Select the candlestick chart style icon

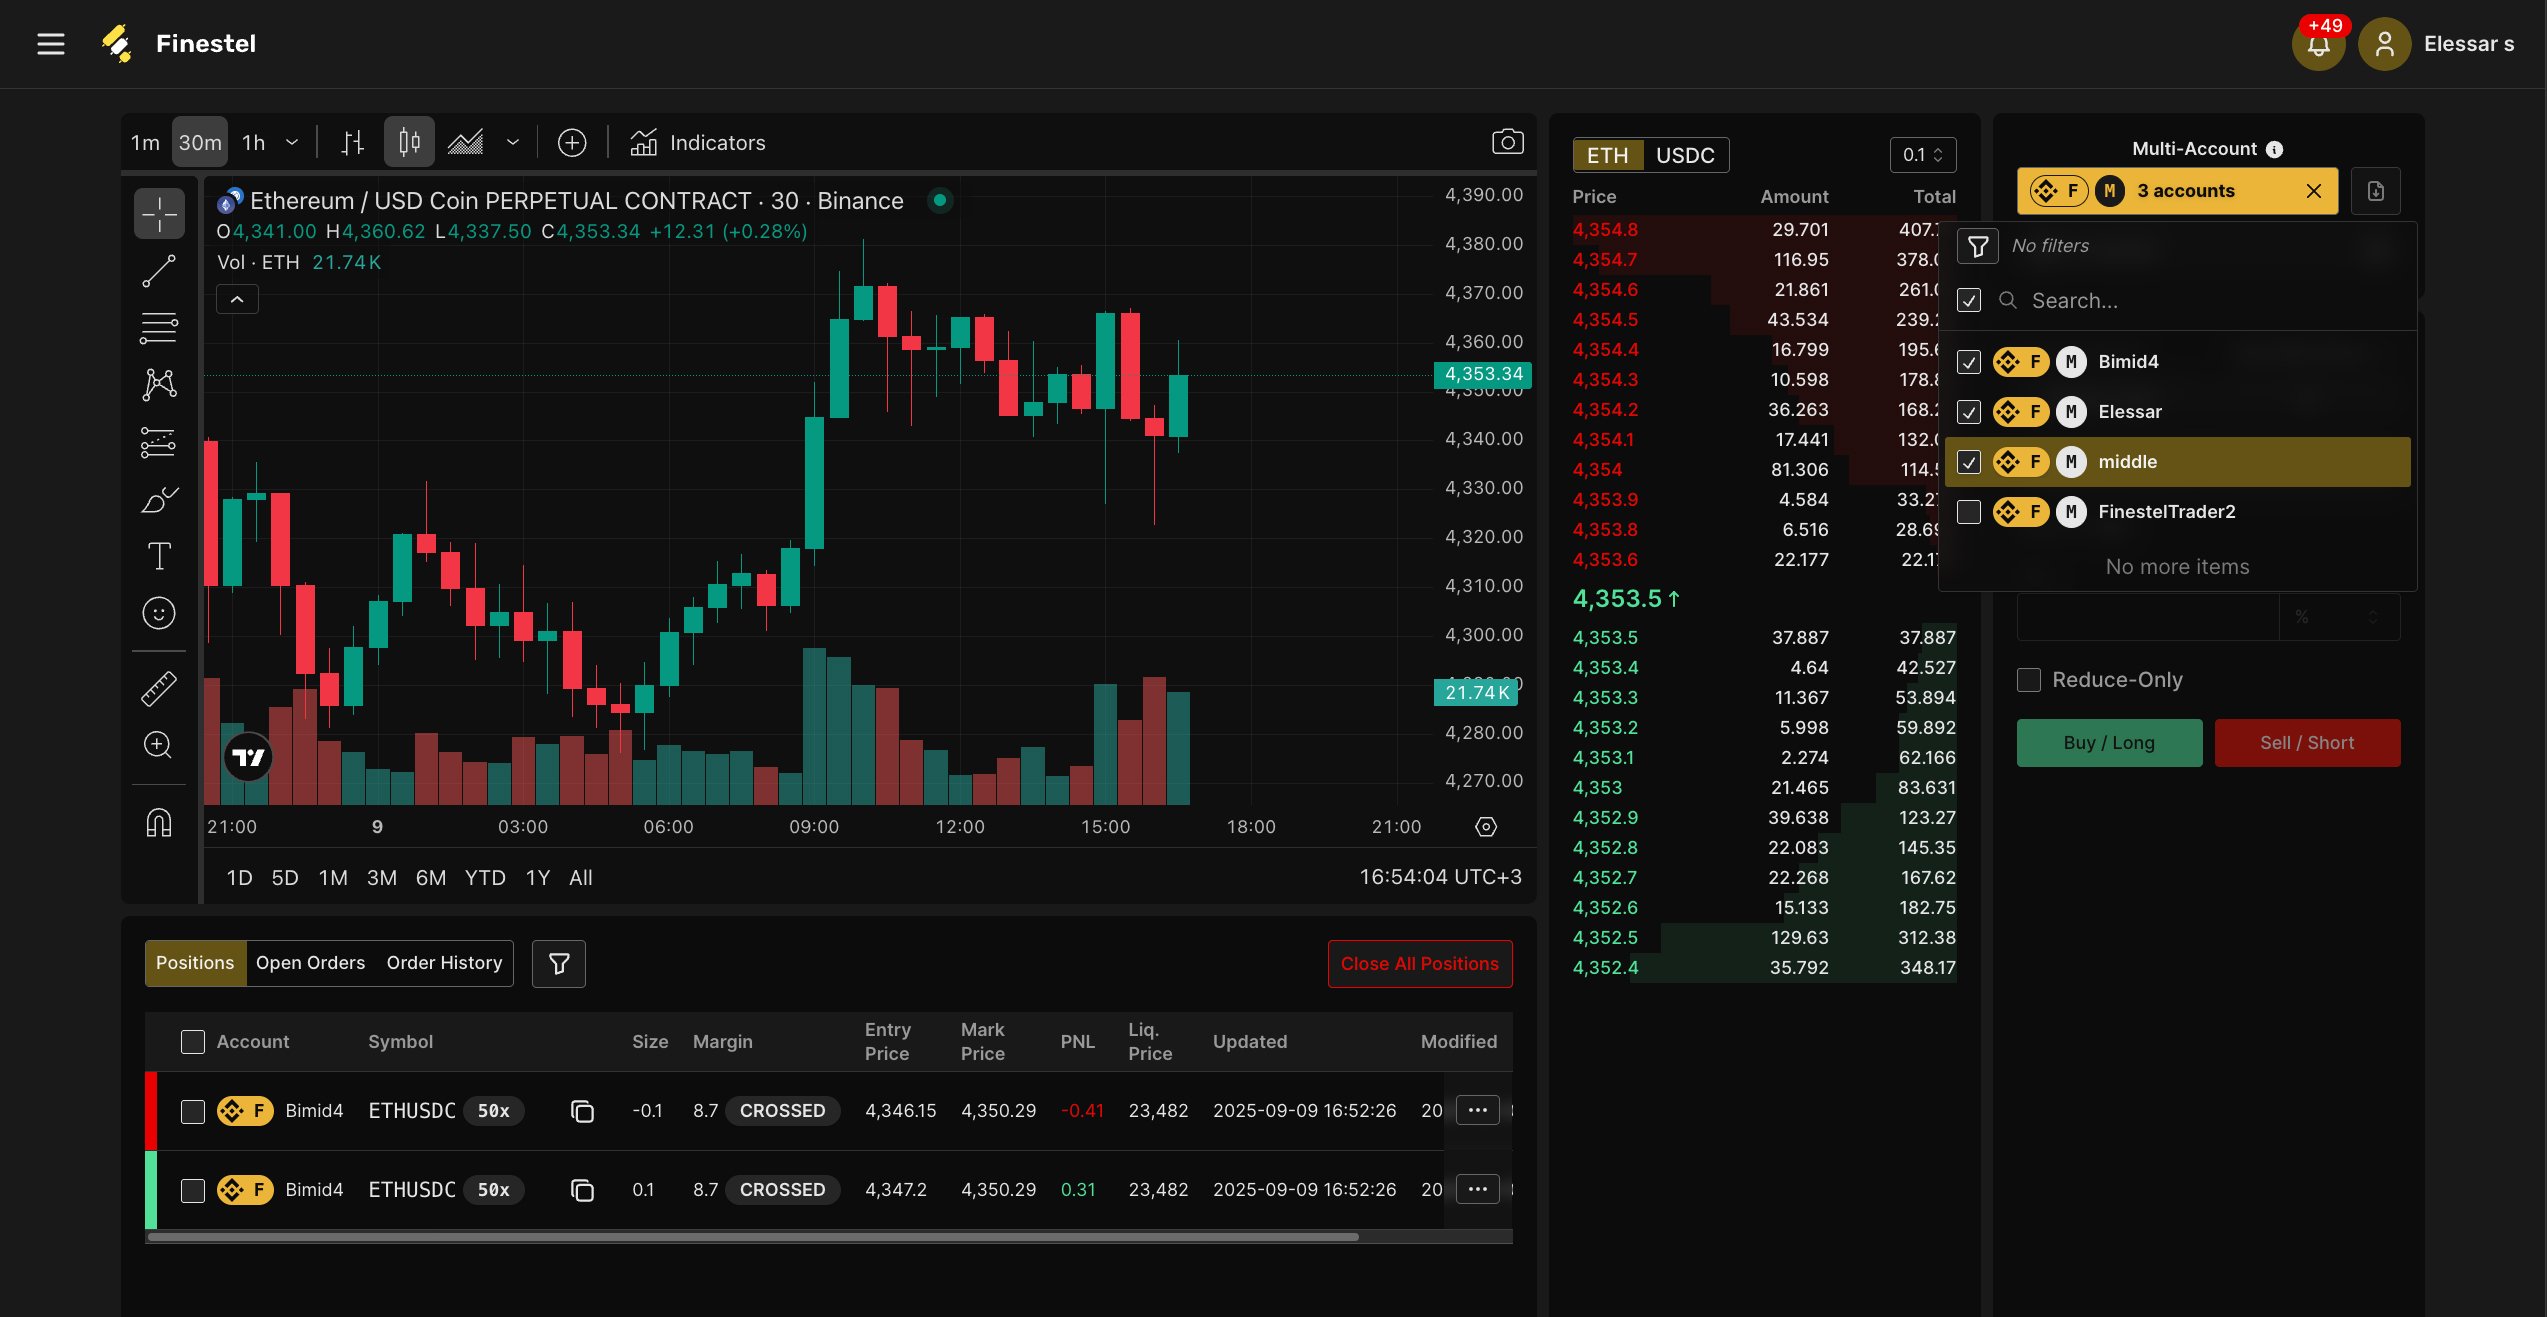coord(409,142)
